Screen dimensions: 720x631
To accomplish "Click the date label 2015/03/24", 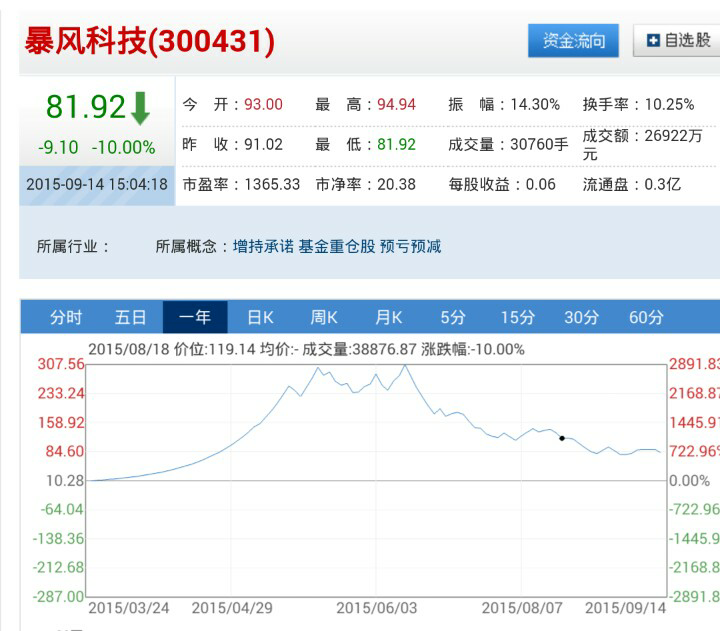I will (129, 608).
